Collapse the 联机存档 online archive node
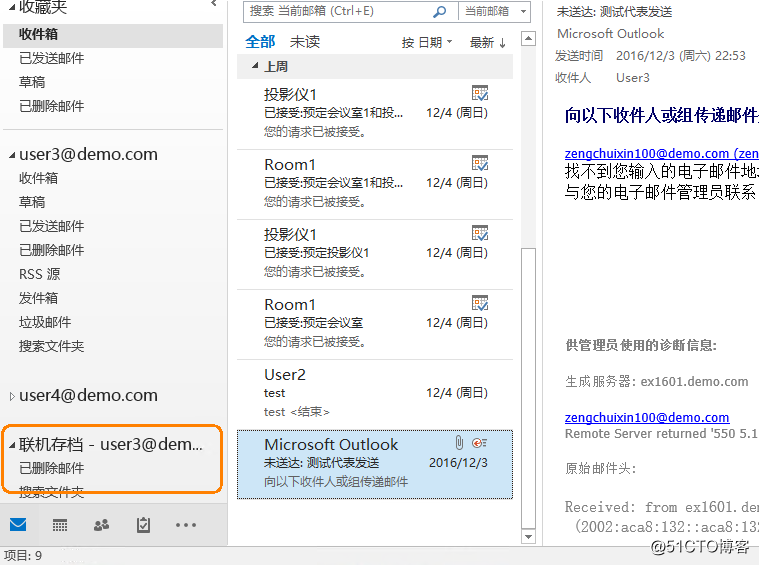The height and width of the screenshot is (565, 759). 12,445
